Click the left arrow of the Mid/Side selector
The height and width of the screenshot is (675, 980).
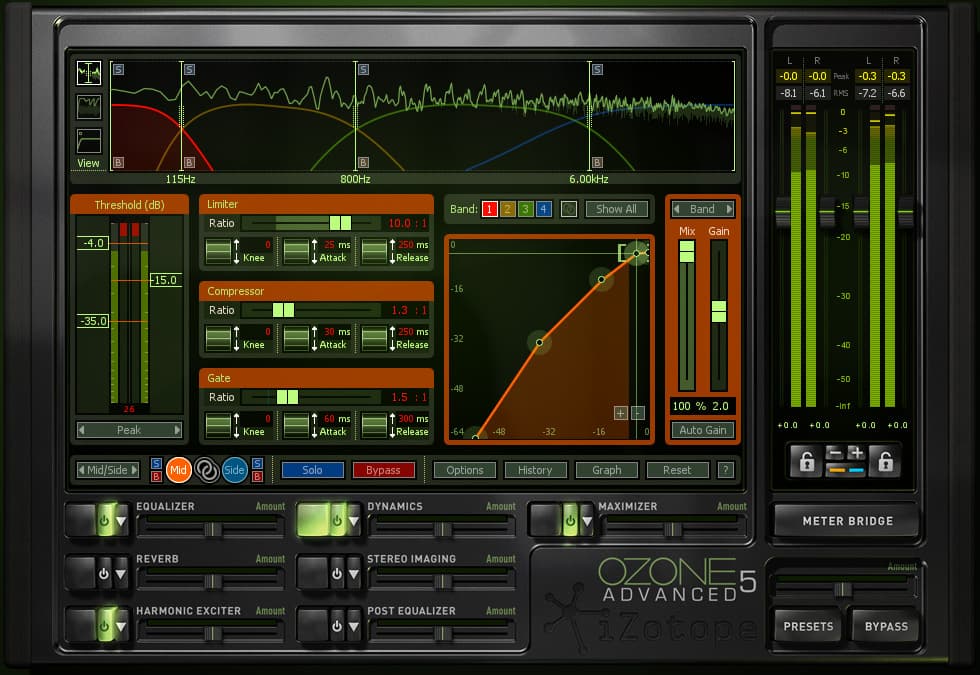pos(81,470)
